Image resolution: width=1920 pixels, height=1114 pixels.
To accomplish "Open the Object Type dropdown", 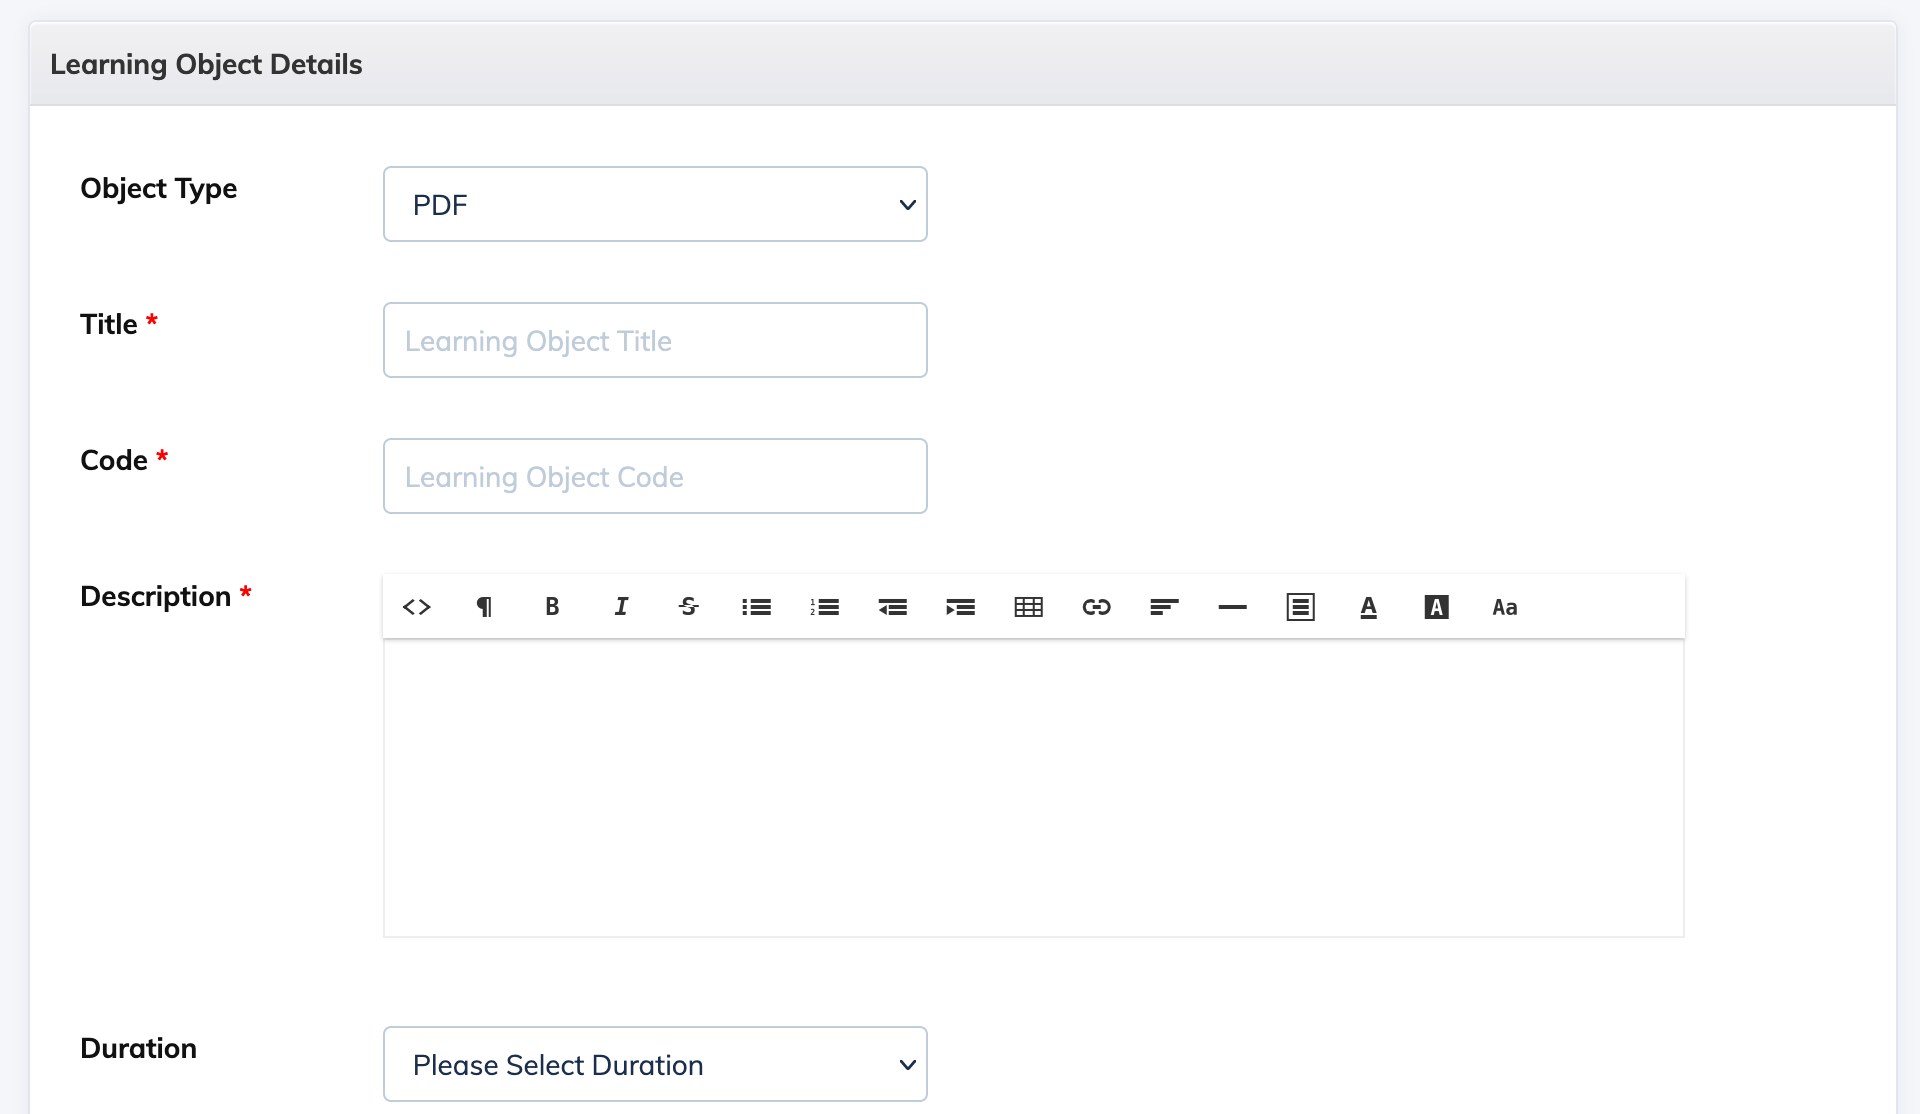I will coord(655,204).
